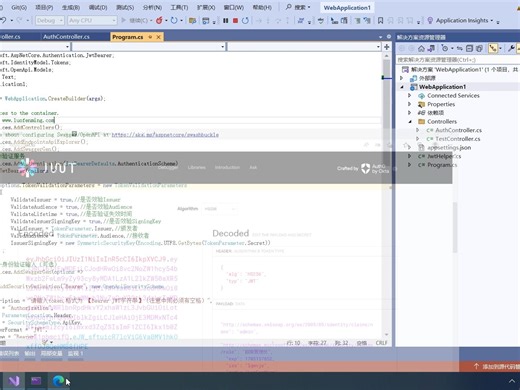Click the 搜索 box in title bar

point(299,7)
